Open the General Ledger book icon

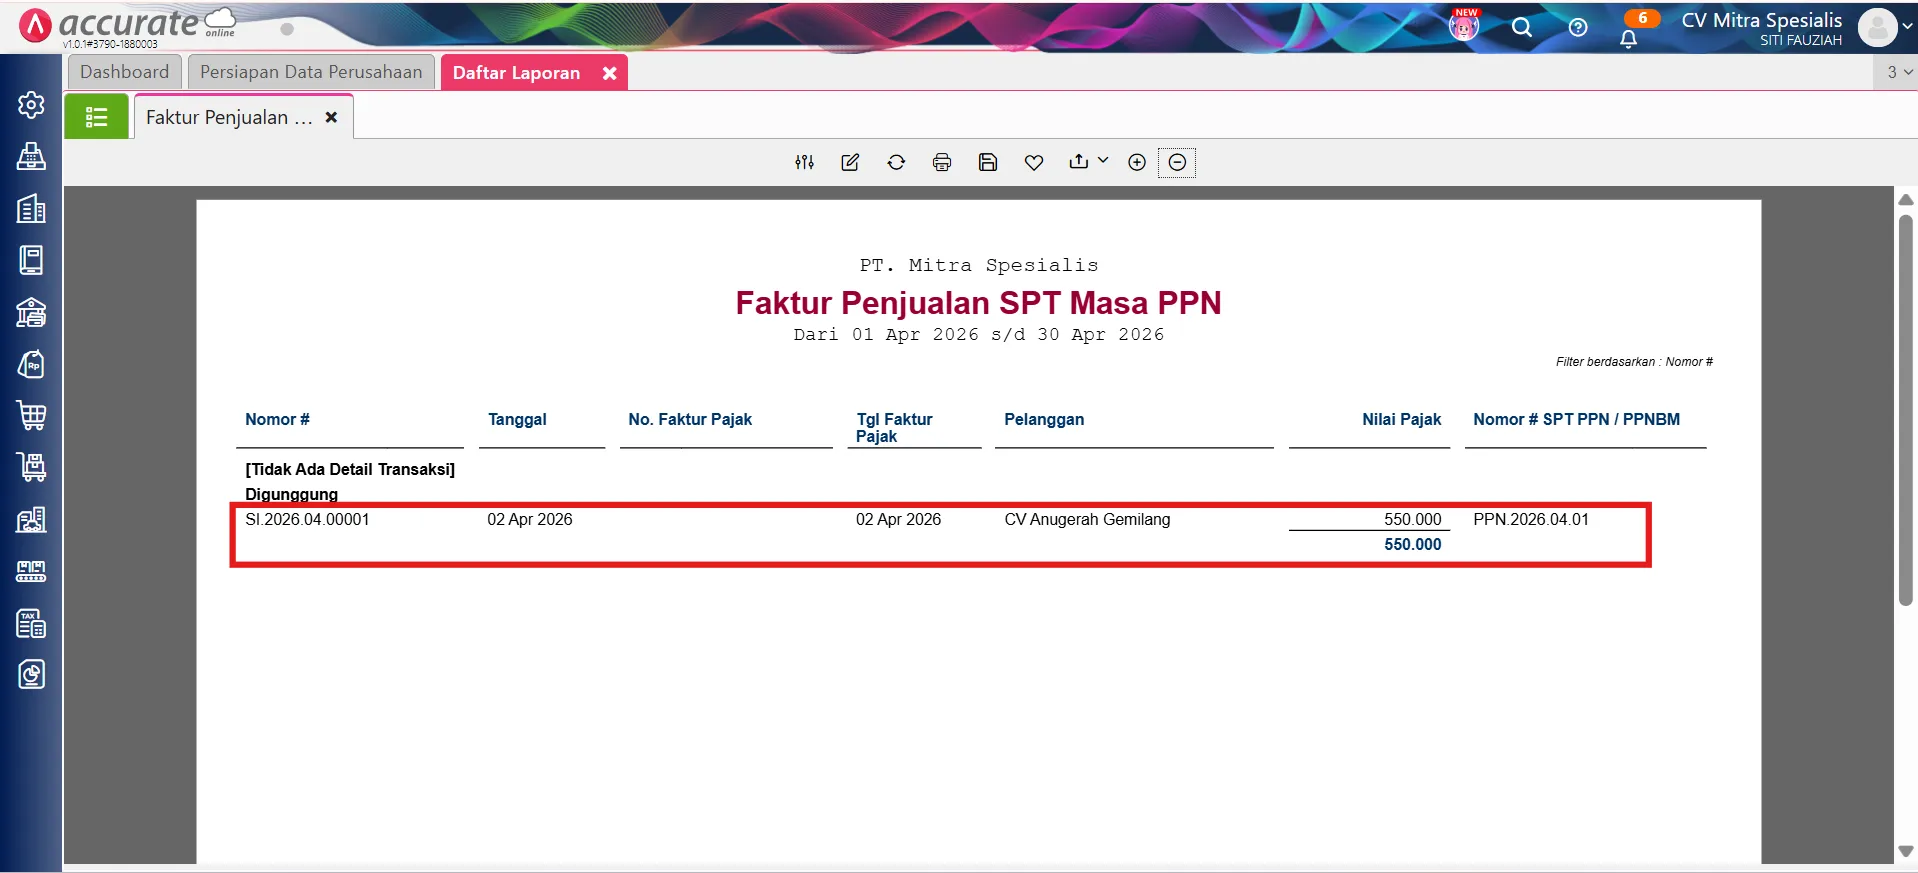(x=31, y=260)
